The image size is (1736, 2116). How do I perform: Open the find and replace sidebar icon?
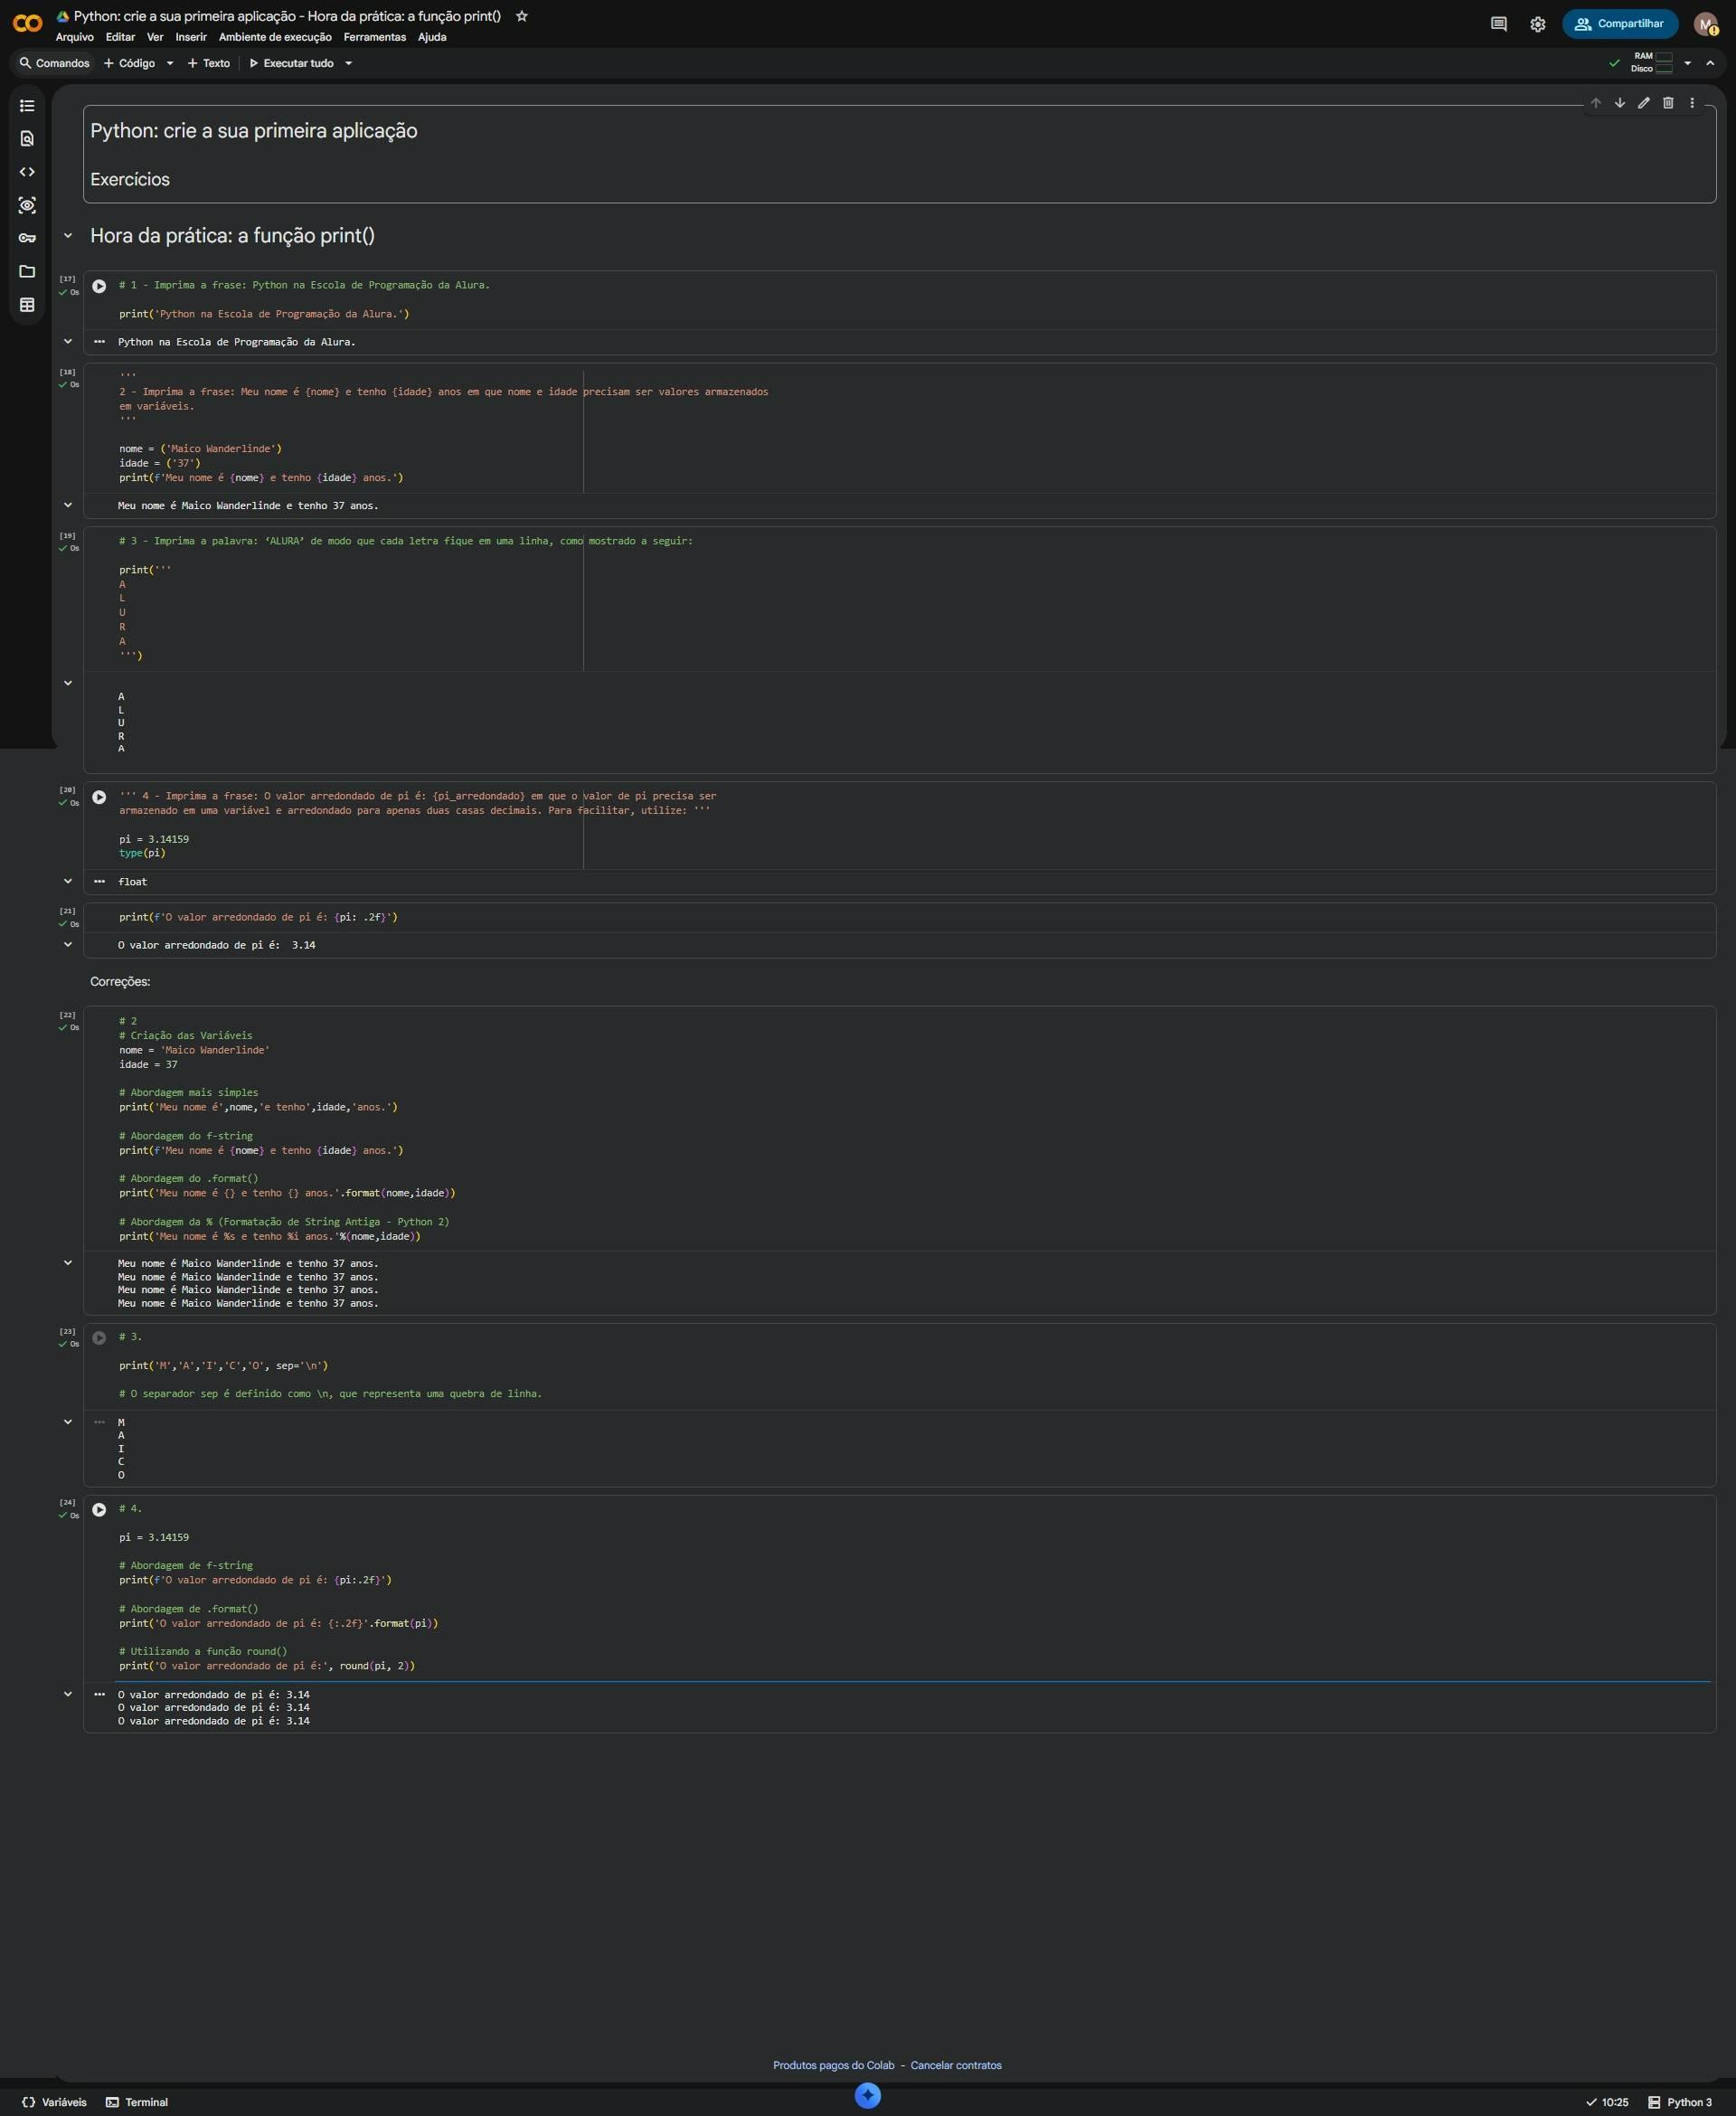tap(27, 139)
